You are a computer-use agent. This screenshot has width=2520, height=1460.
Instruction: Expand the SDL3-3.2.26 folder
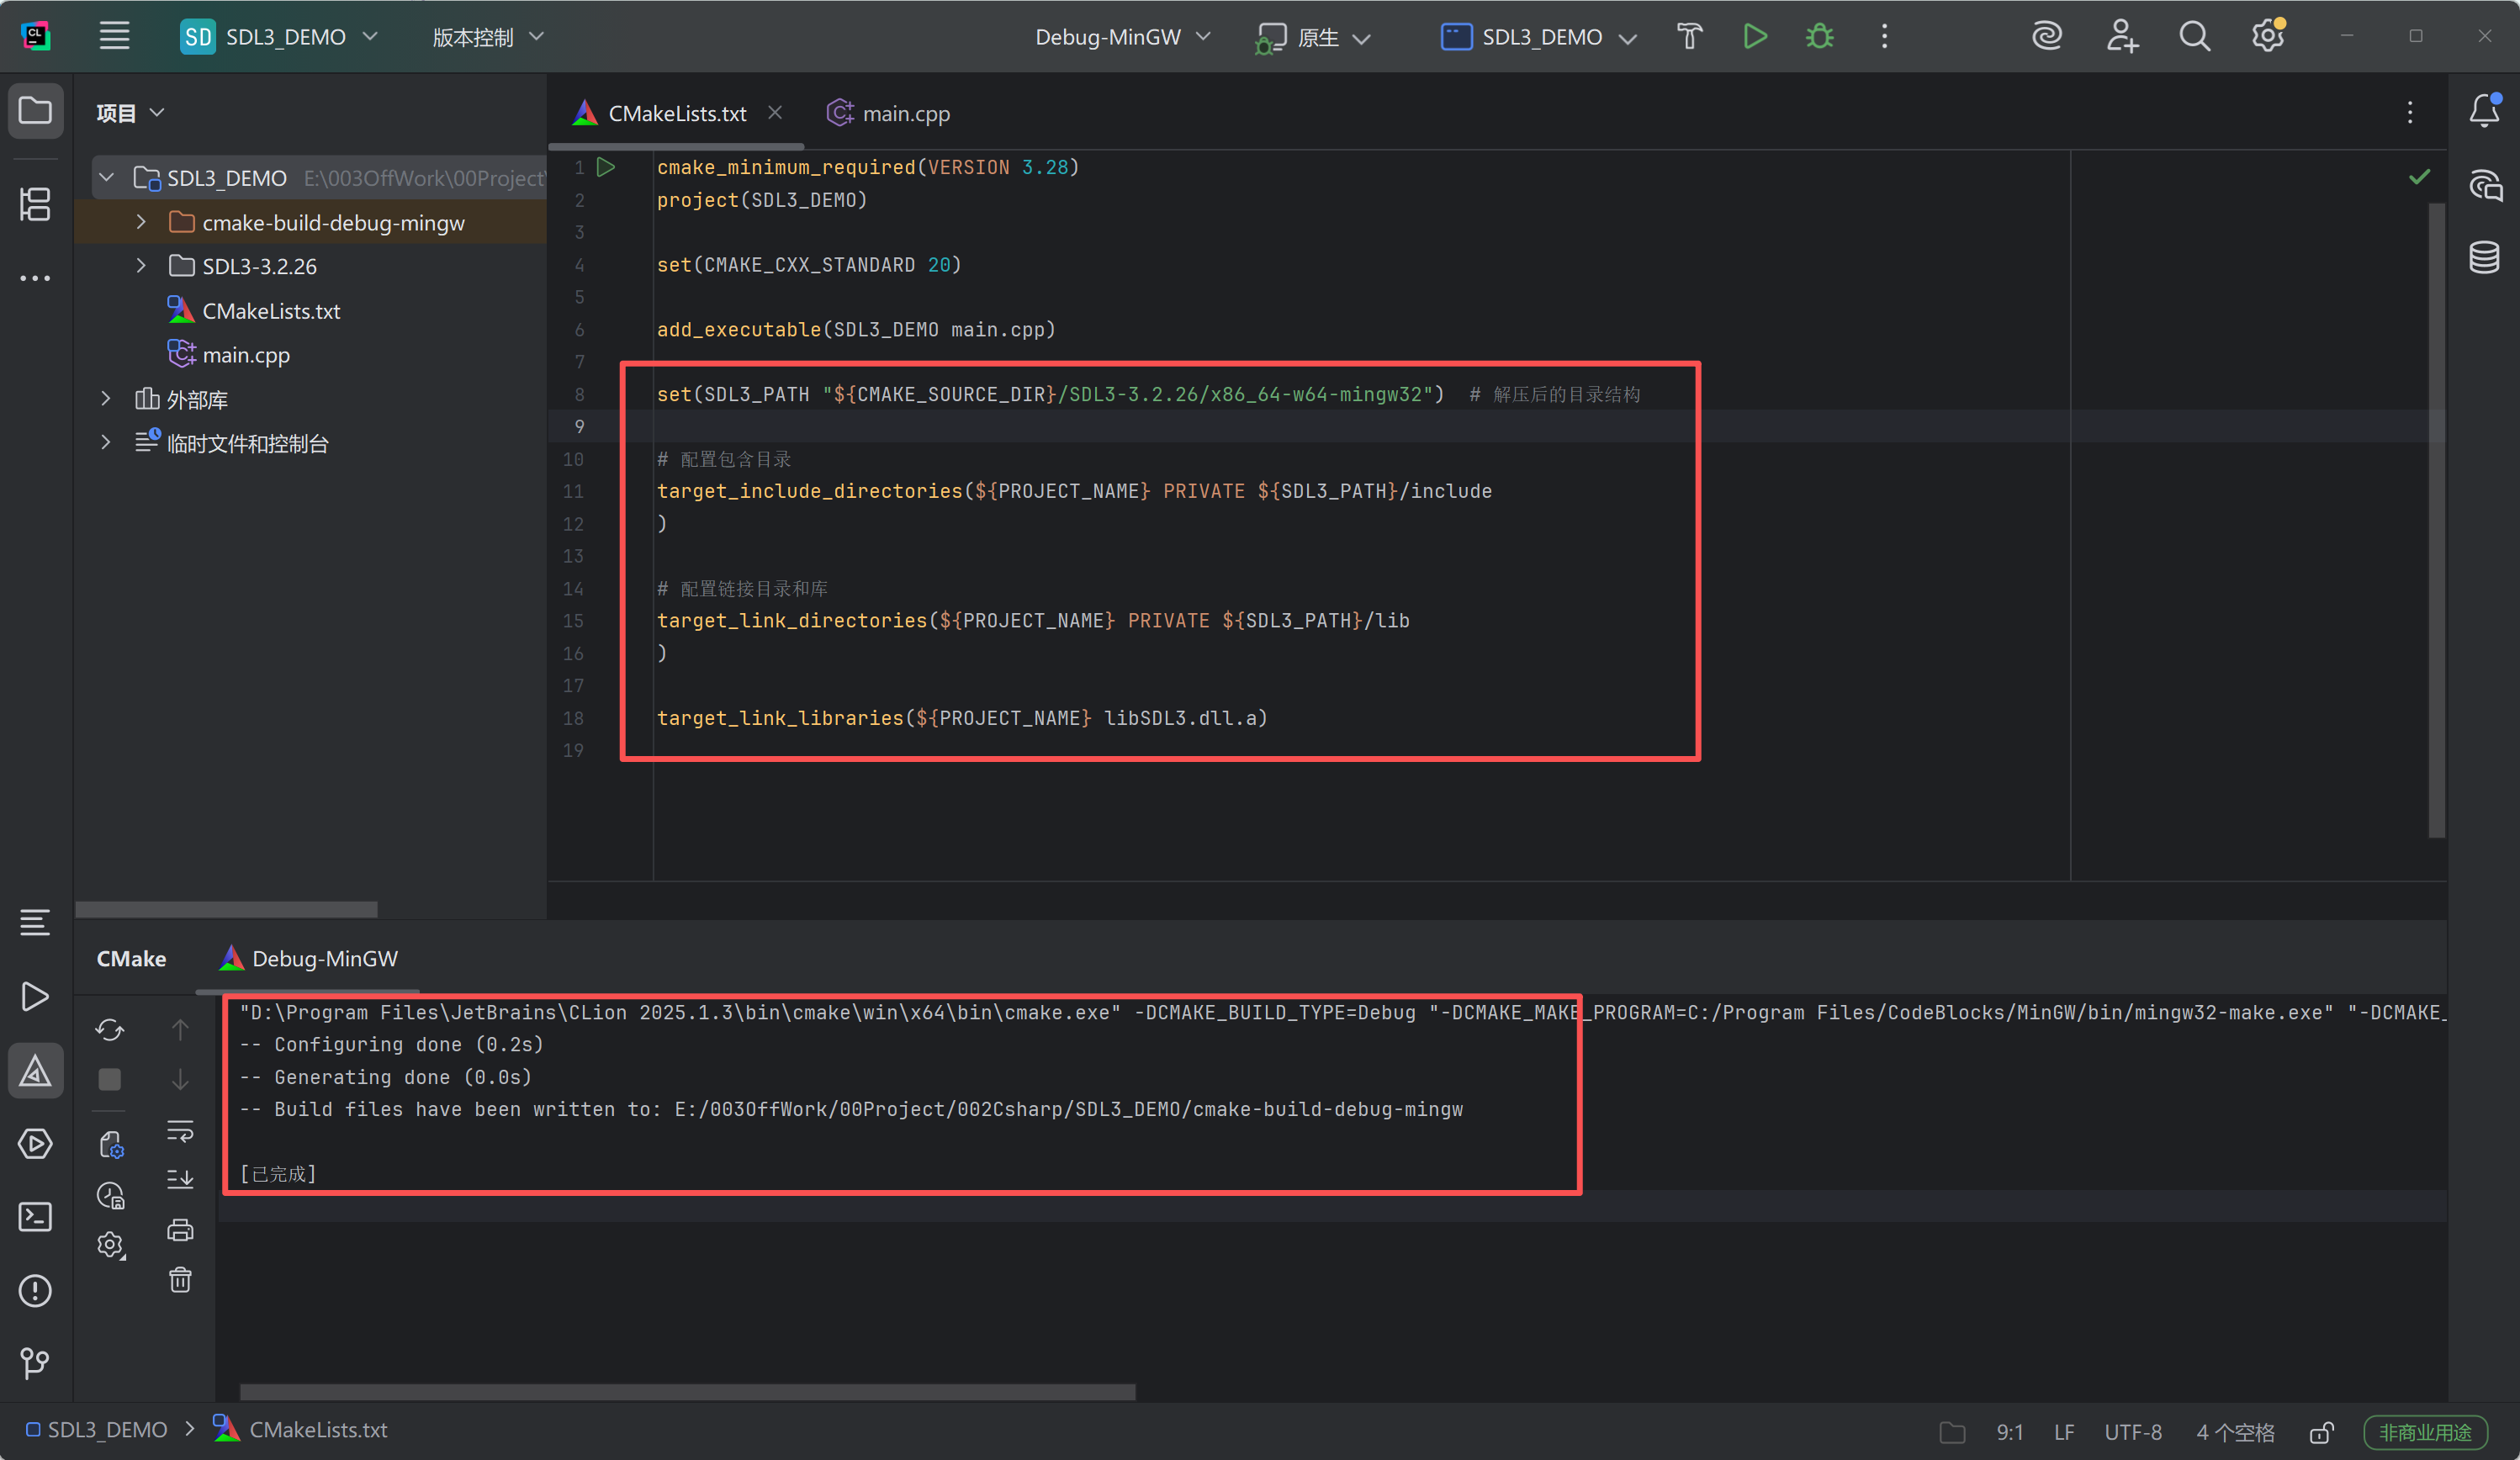[x=141, y=266]
